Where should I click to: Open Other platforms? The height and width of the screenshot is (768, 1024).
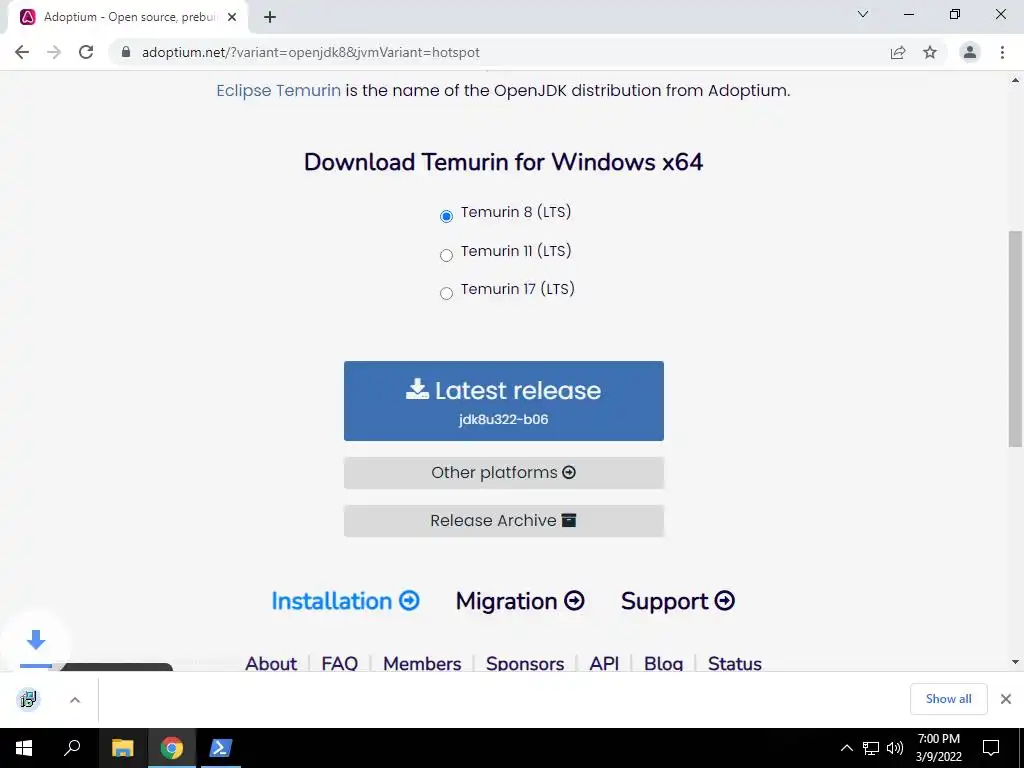coord(504,473)
